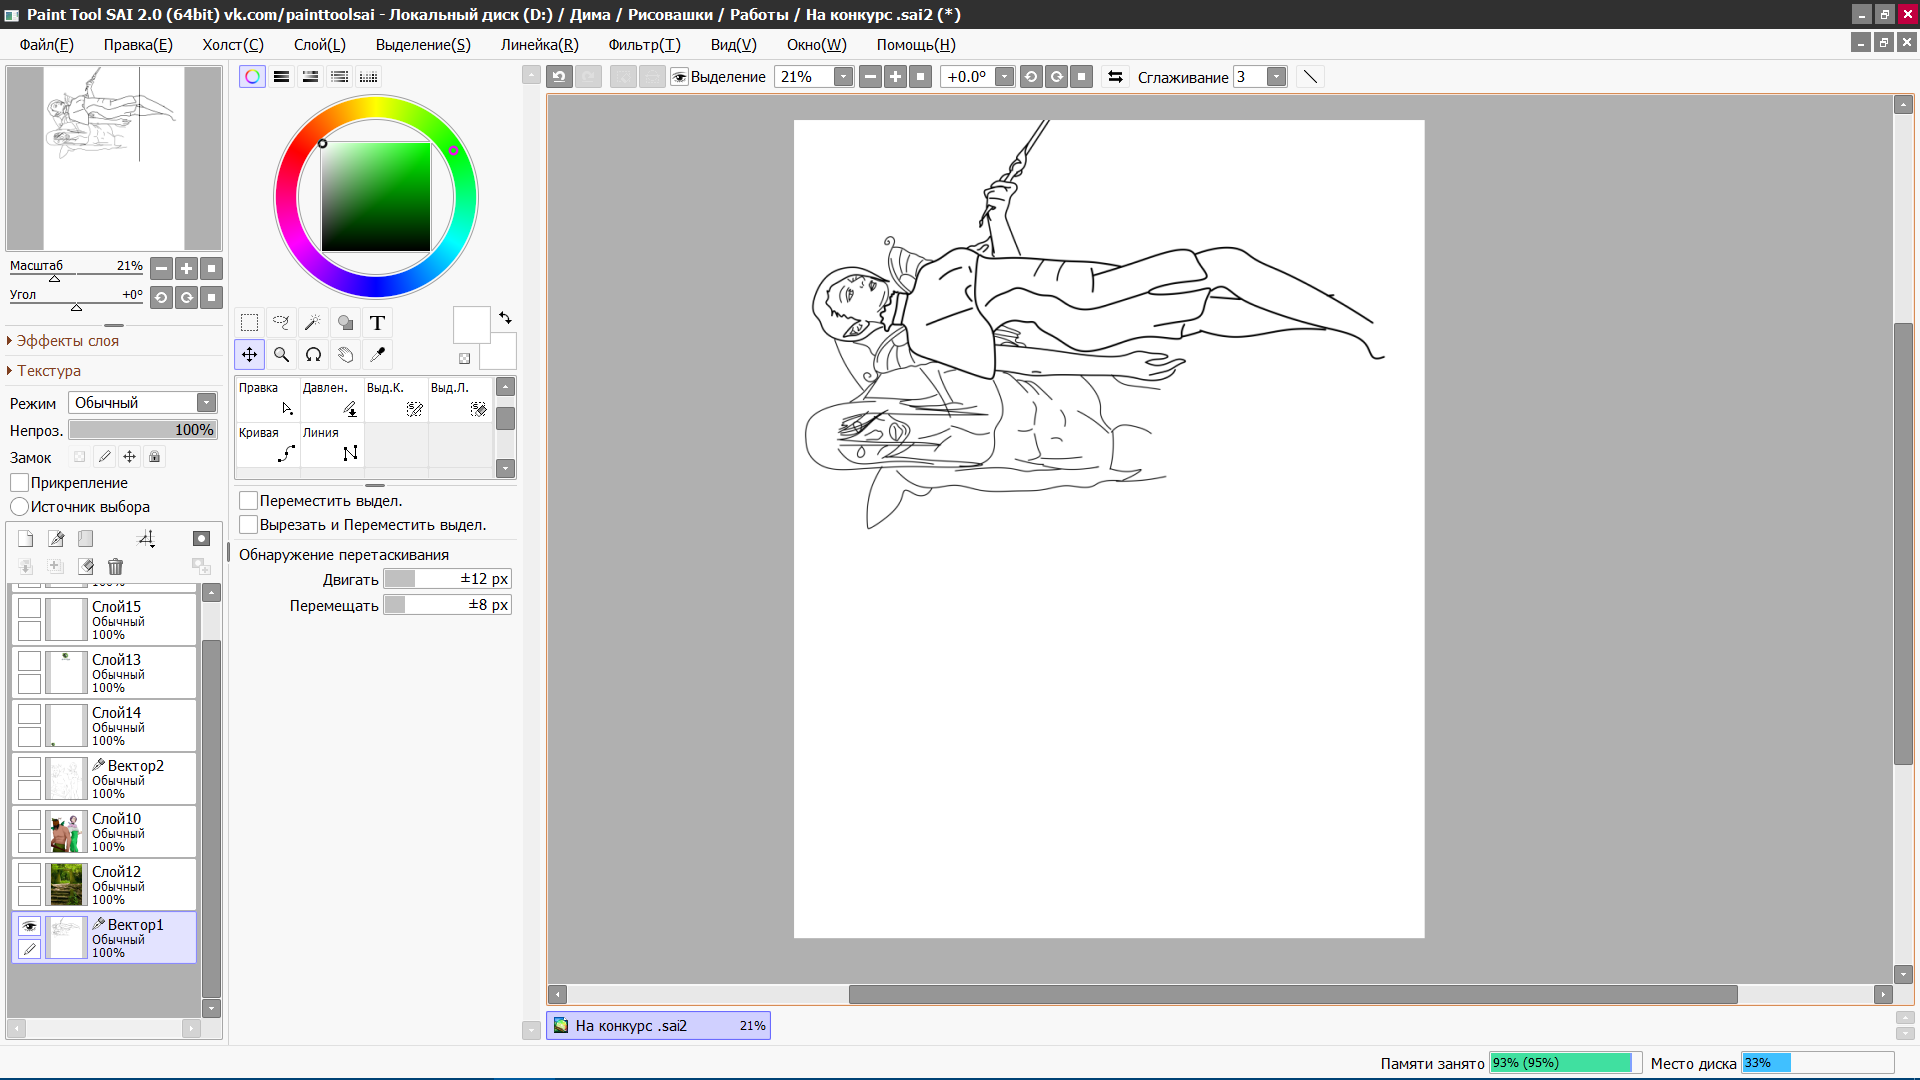1920x1080 pixels.
Task: Choose the Давлен. pressure tool
Action: [x=331, y=399]
